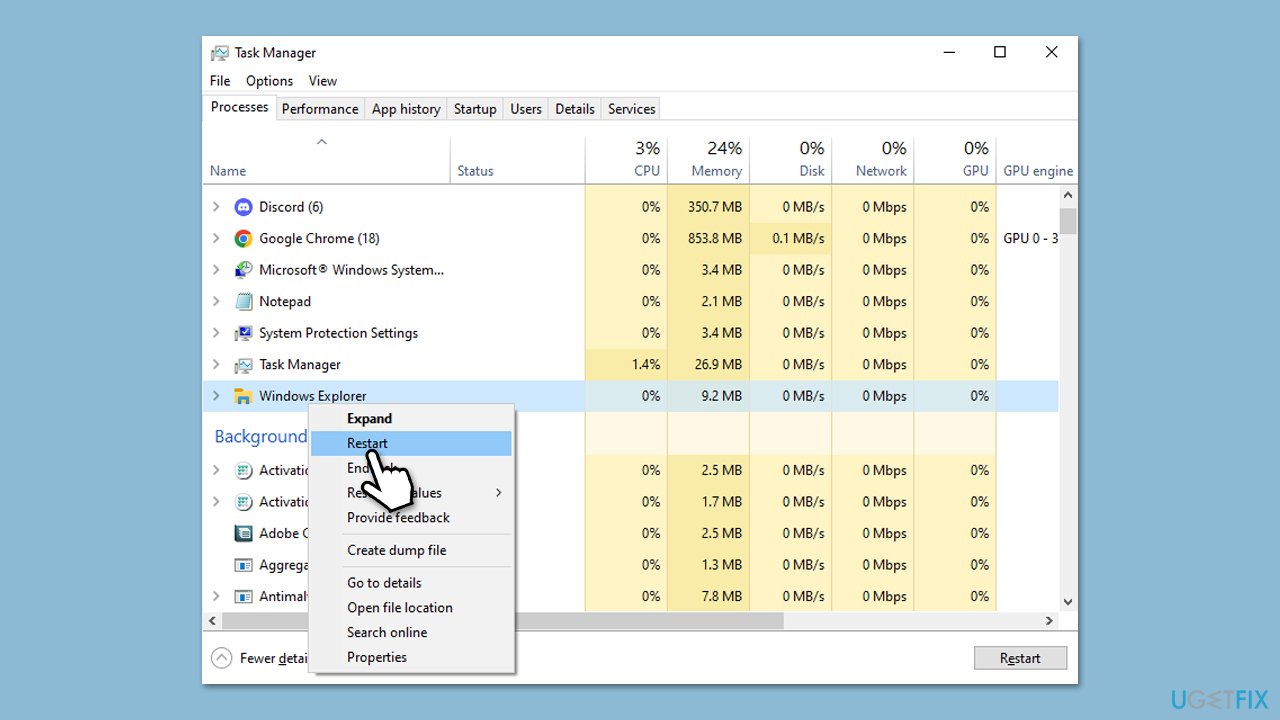Click the 26.9 MB memory value
This screenshot has width=1280, height=720.
coord(719,365)
